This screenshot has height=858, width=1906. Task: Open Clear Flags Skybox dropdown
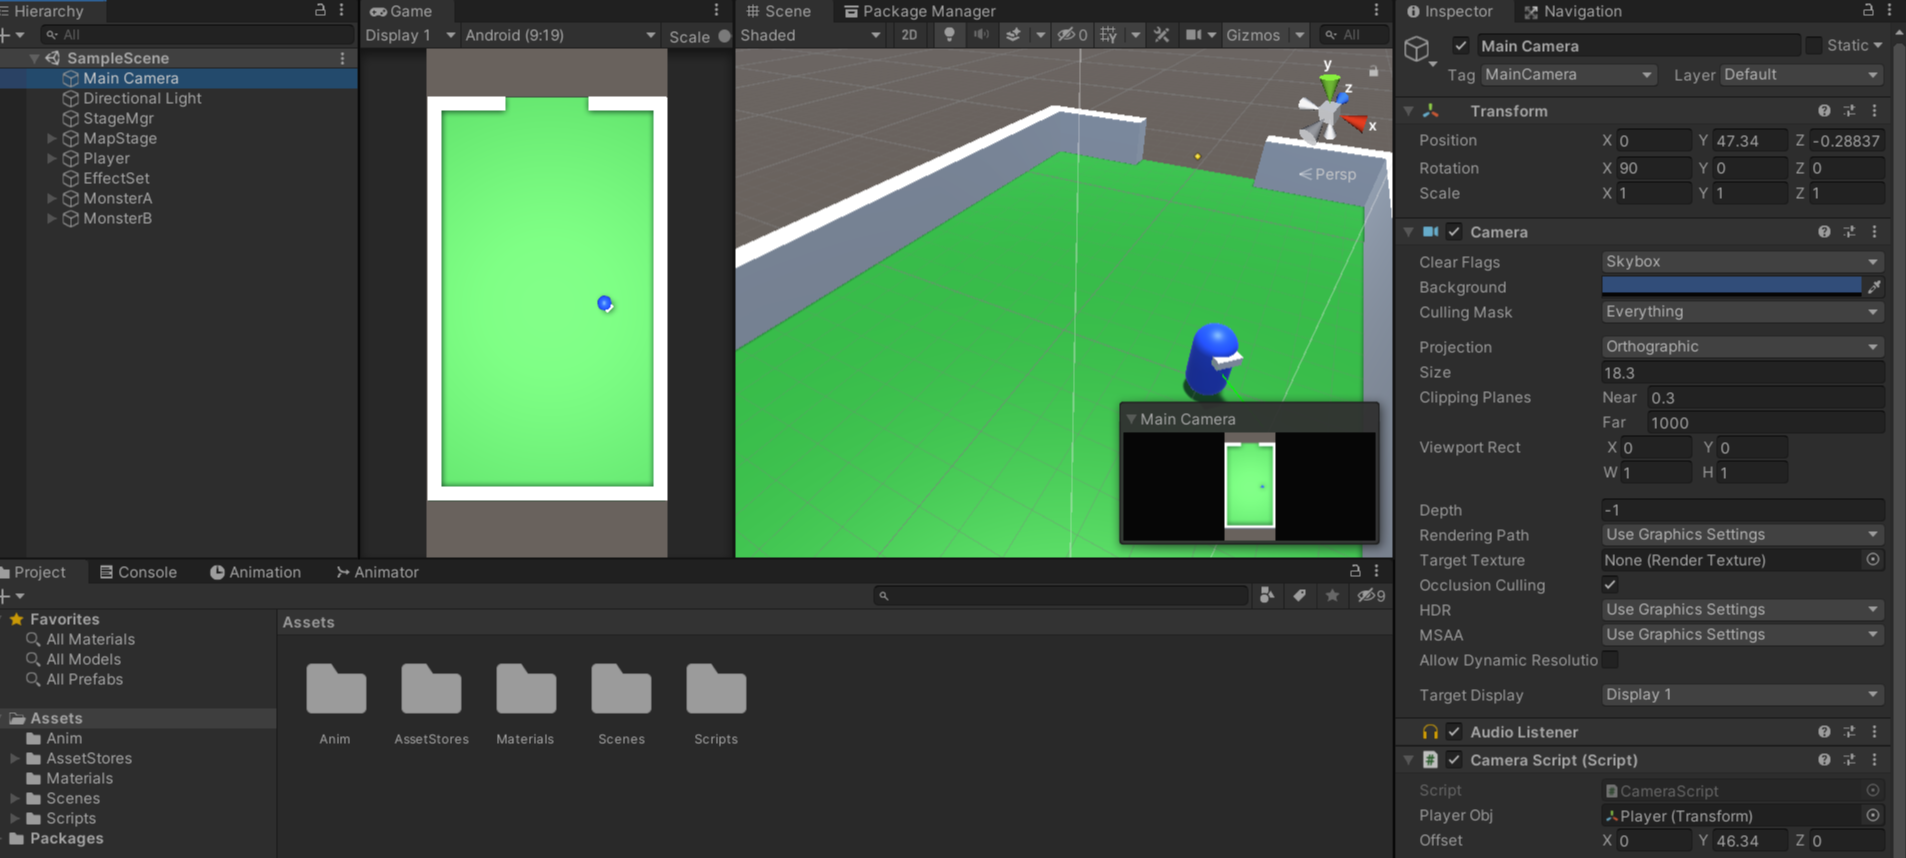pyautogui.click(x=1742, y=262)
